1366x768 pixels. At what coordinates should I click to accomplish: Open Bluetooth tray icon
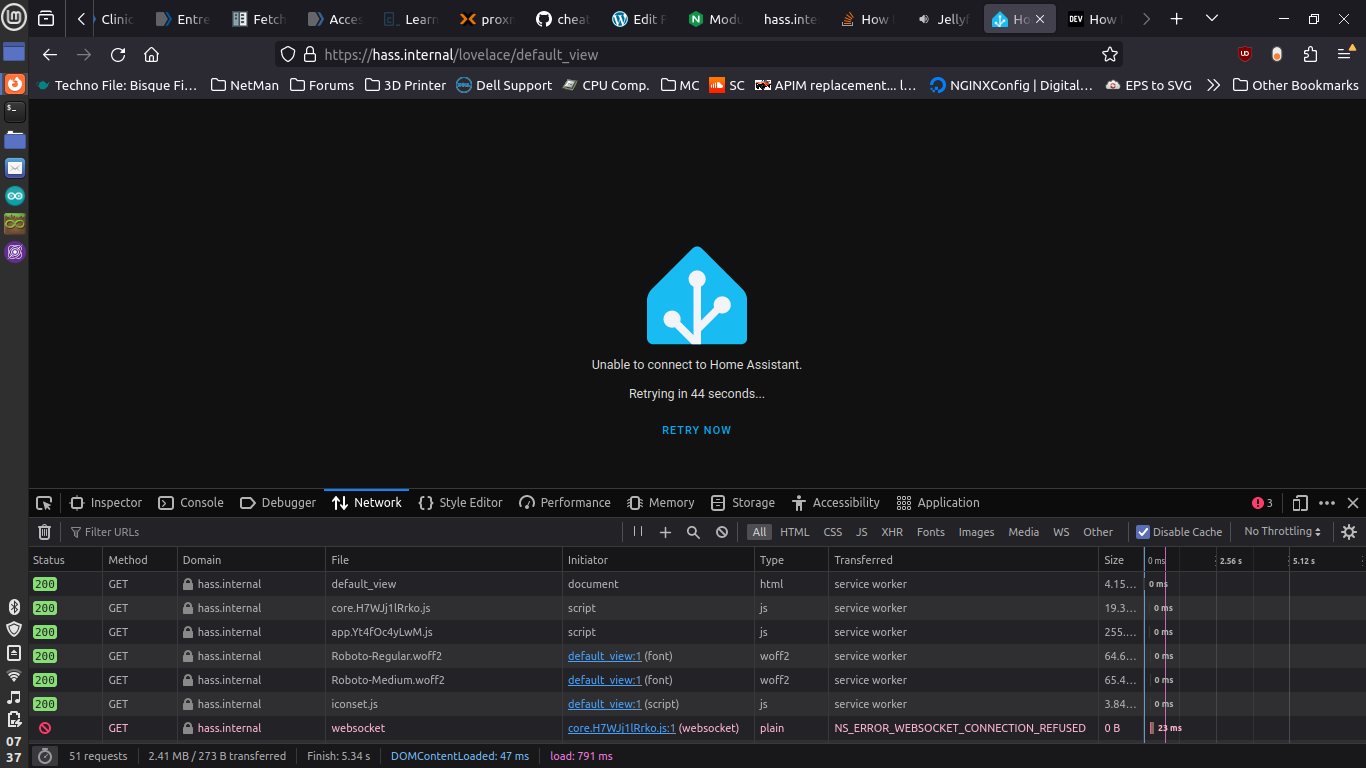tap(14, 606)
